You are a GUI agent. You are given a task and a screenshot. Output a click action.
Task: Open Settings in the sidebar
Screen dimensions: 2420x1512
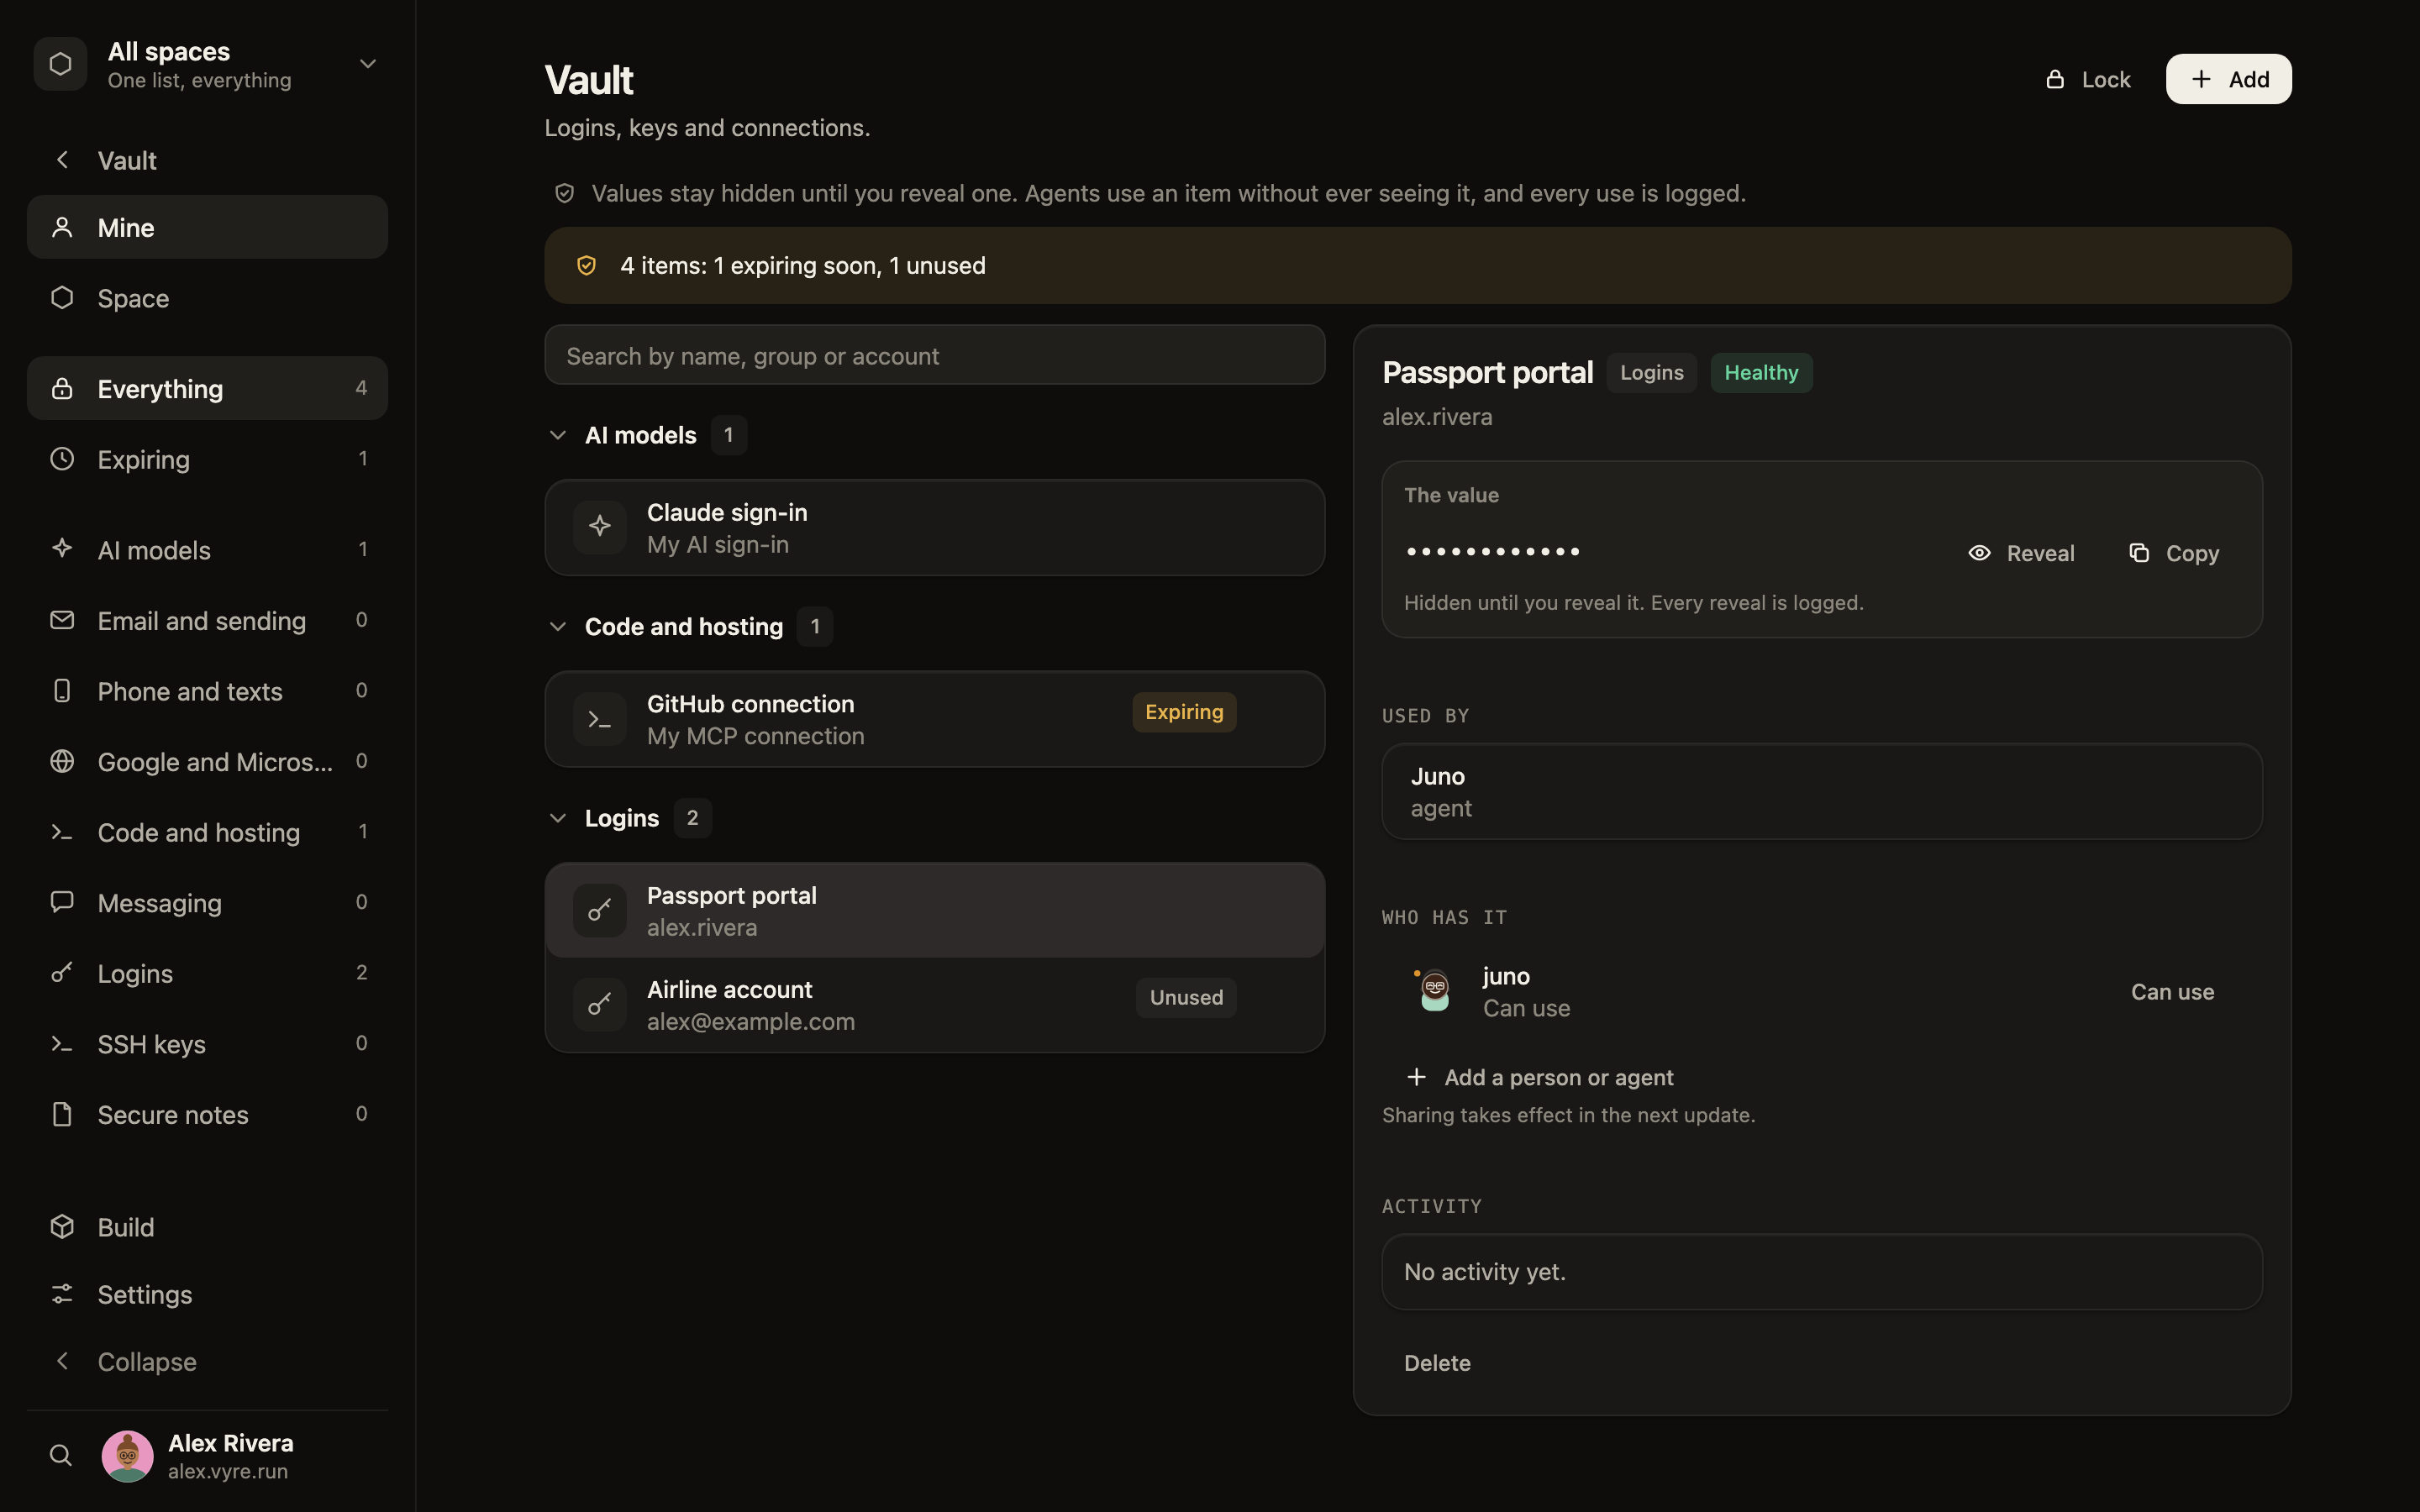207,1294
